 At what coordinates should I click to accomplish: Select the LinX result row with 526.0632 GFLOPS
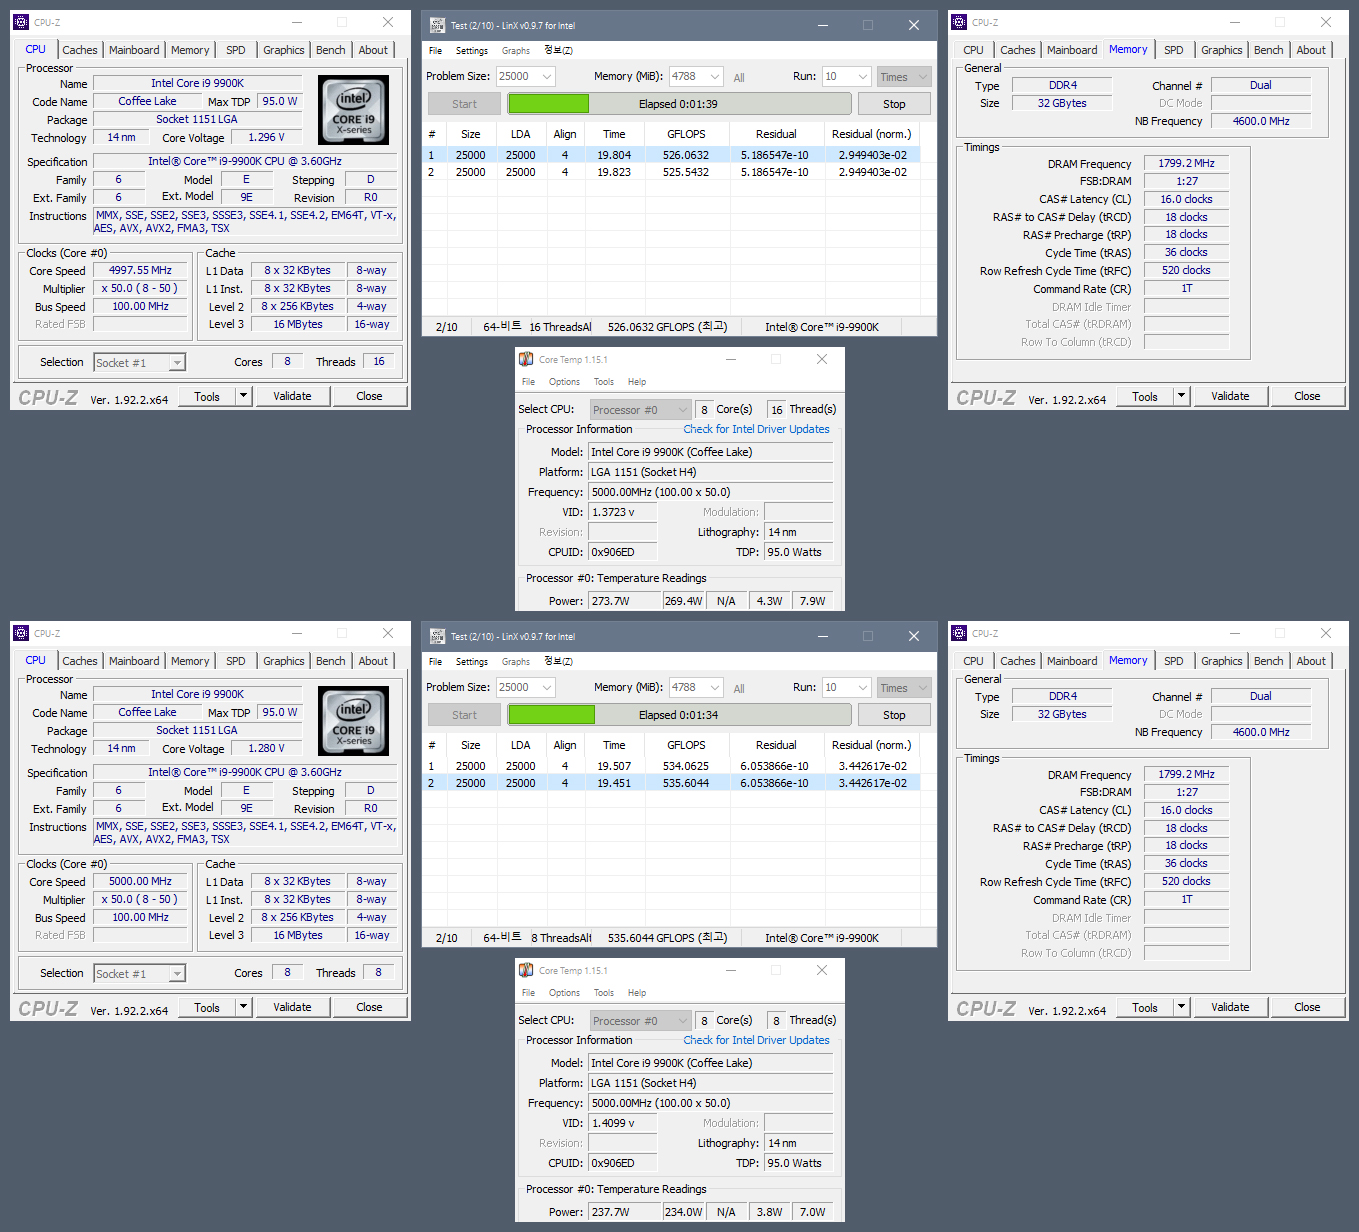[x=671, y=155]
